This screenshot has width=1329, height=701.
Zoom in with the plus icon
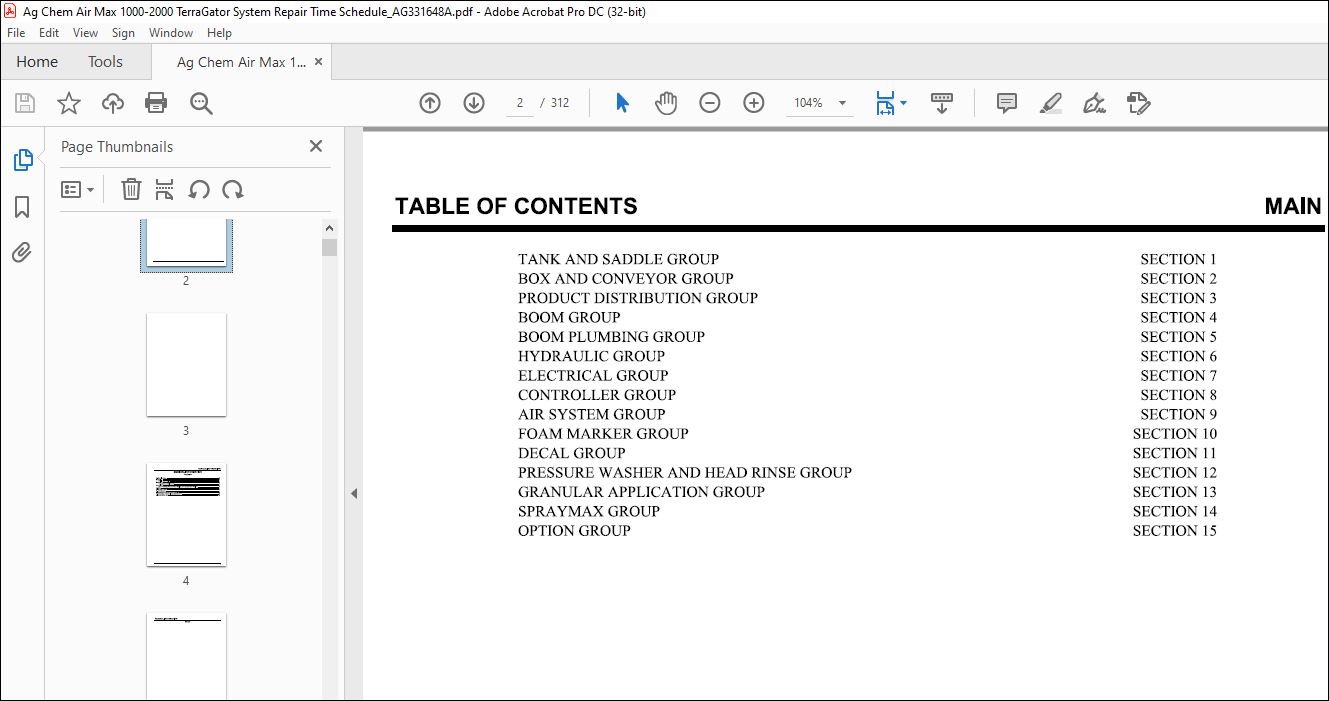click(x=754, y=103)
